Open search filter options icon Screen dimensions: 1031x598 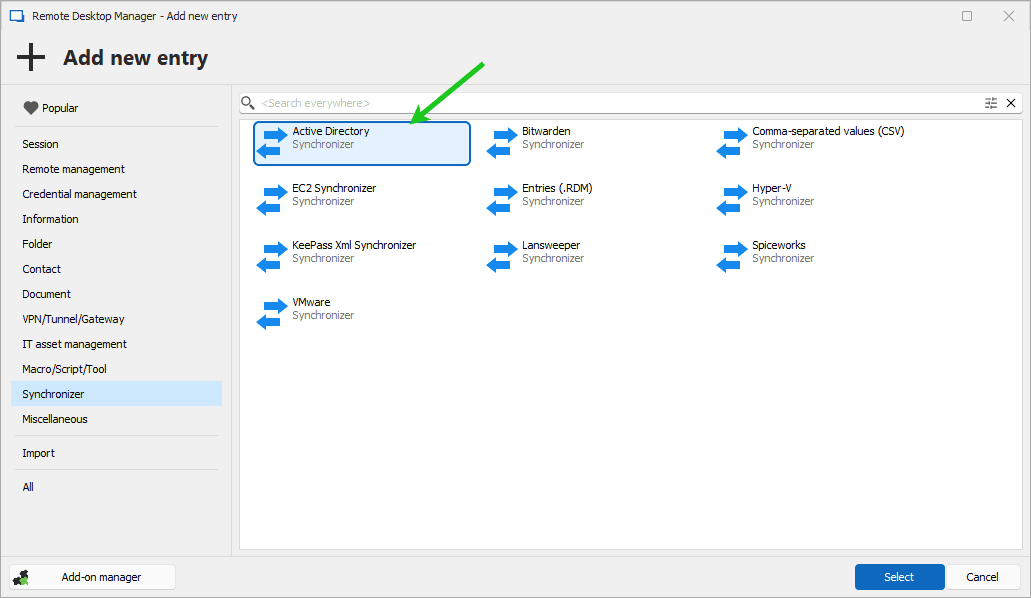pos(991,103)
